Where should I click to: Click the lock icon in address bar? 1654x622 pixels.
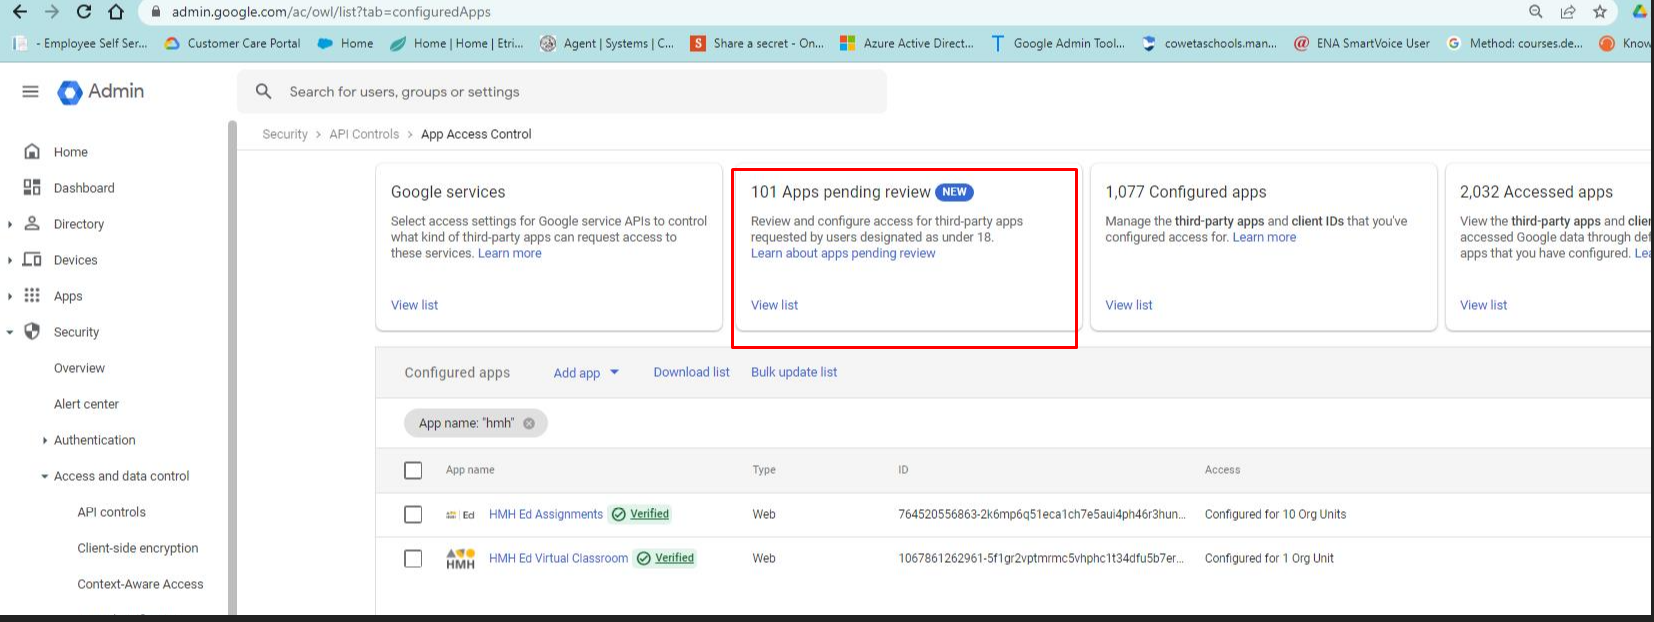tap(155, 12)
